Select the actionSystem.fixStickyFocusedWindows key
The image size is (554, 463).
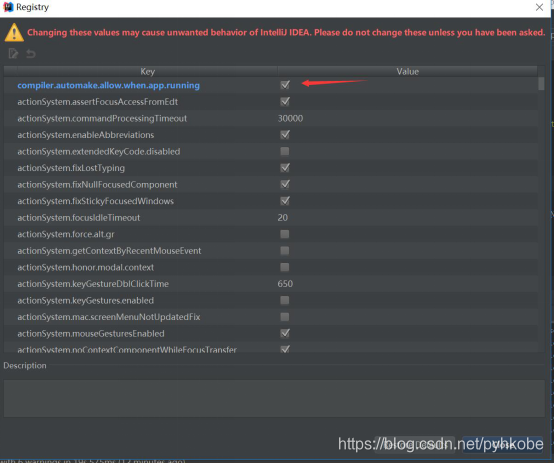pos(96,201)
